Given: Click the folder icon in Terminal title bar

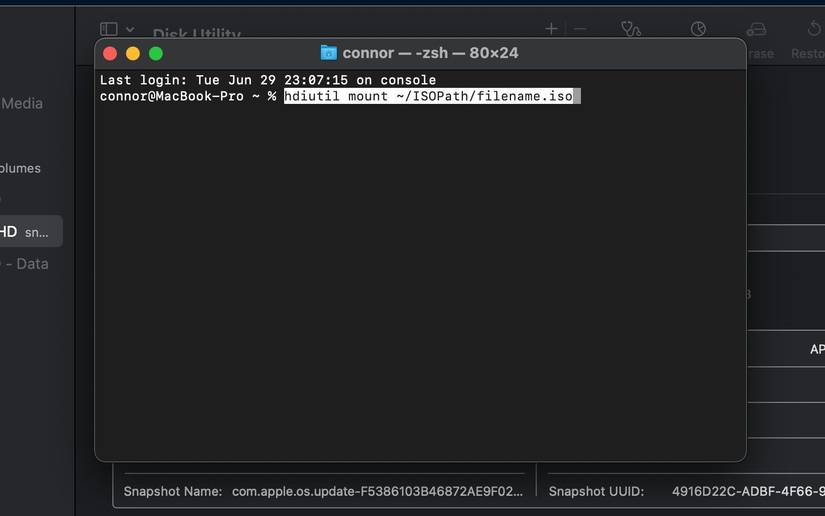Looking at the screenshot, I should pos(328,53).
